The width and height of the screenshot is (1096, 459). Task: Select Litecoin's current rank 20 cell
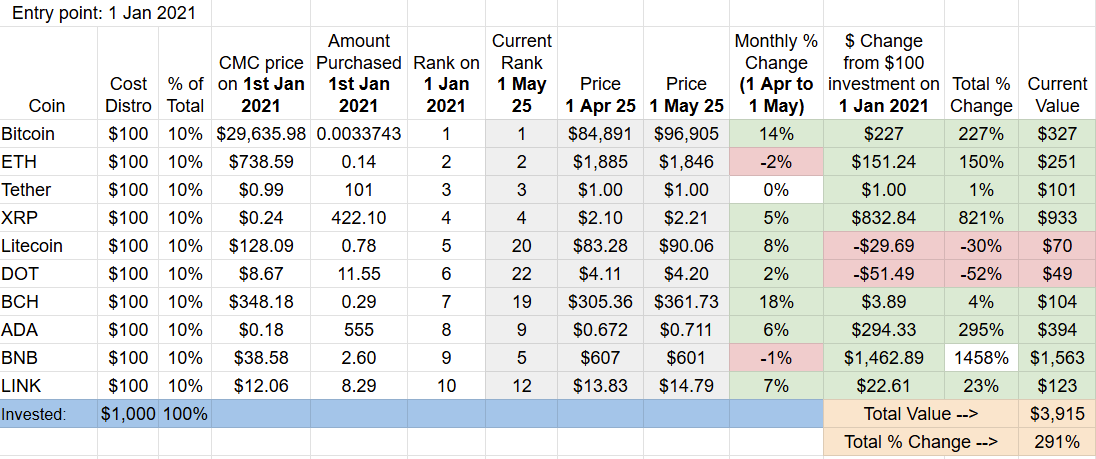[521, 245]
